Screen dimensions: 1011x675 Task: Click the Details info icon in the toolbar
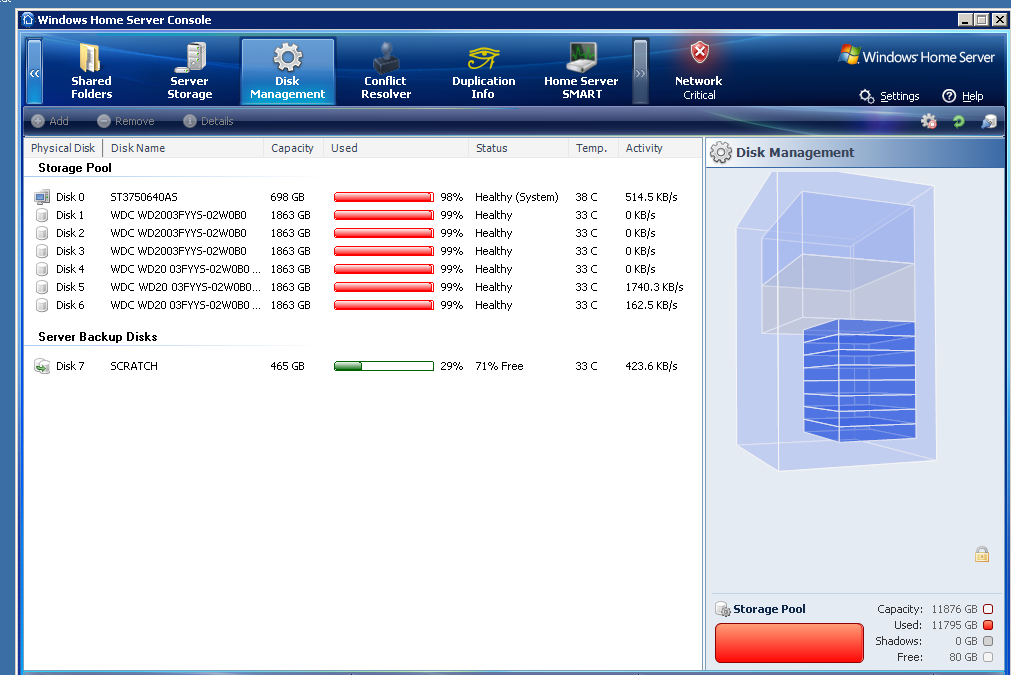(190, 121)
